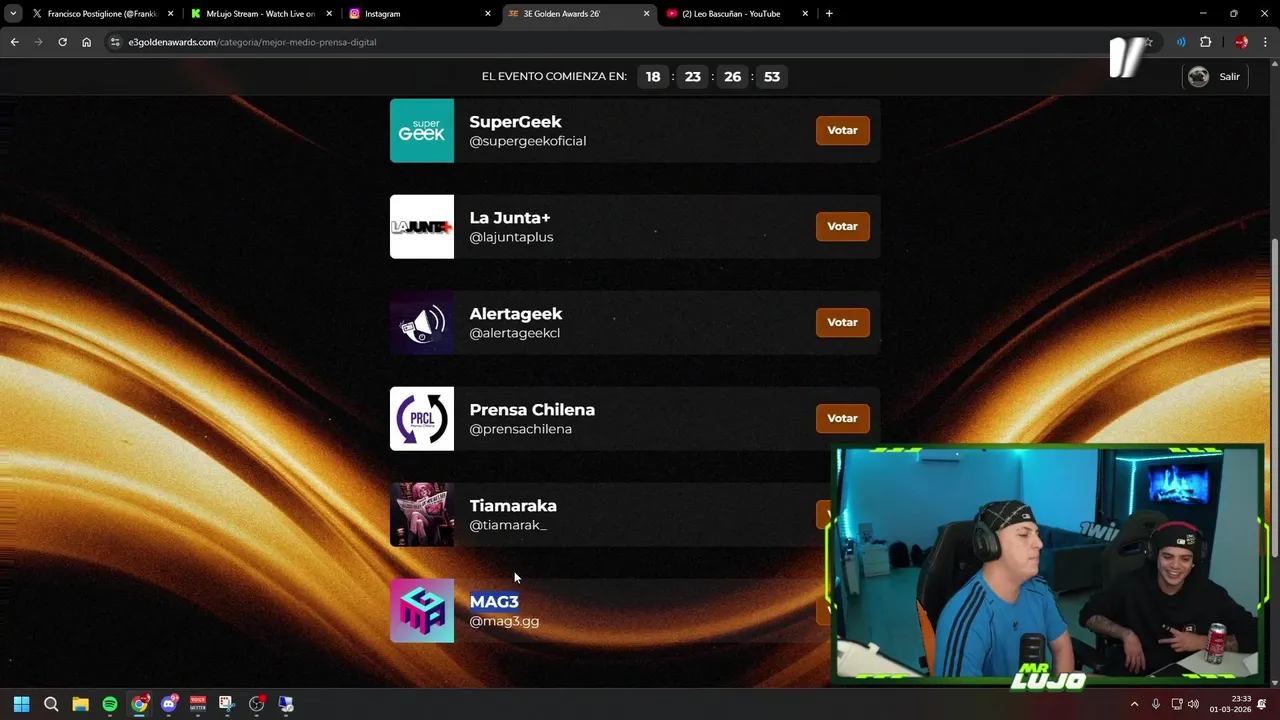Open Windows taskbar search

[51, 704]
